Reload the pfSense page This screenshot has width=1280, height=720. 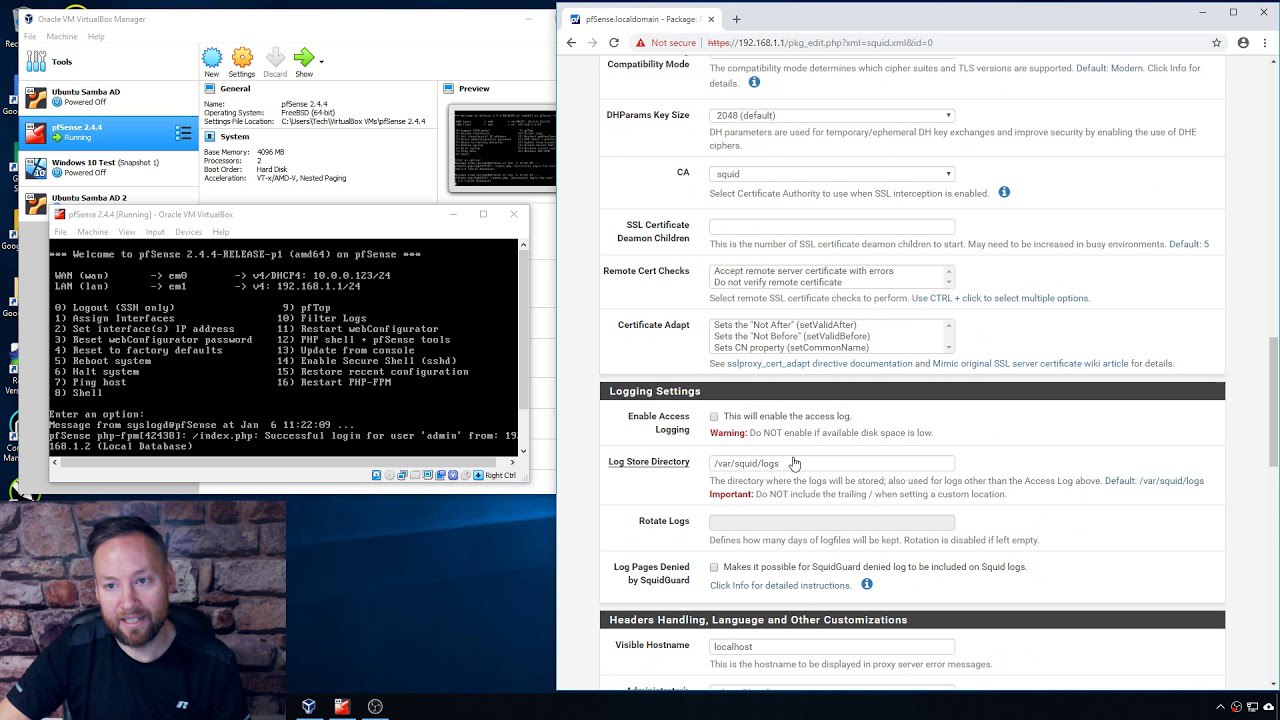[x=613, y=43]
